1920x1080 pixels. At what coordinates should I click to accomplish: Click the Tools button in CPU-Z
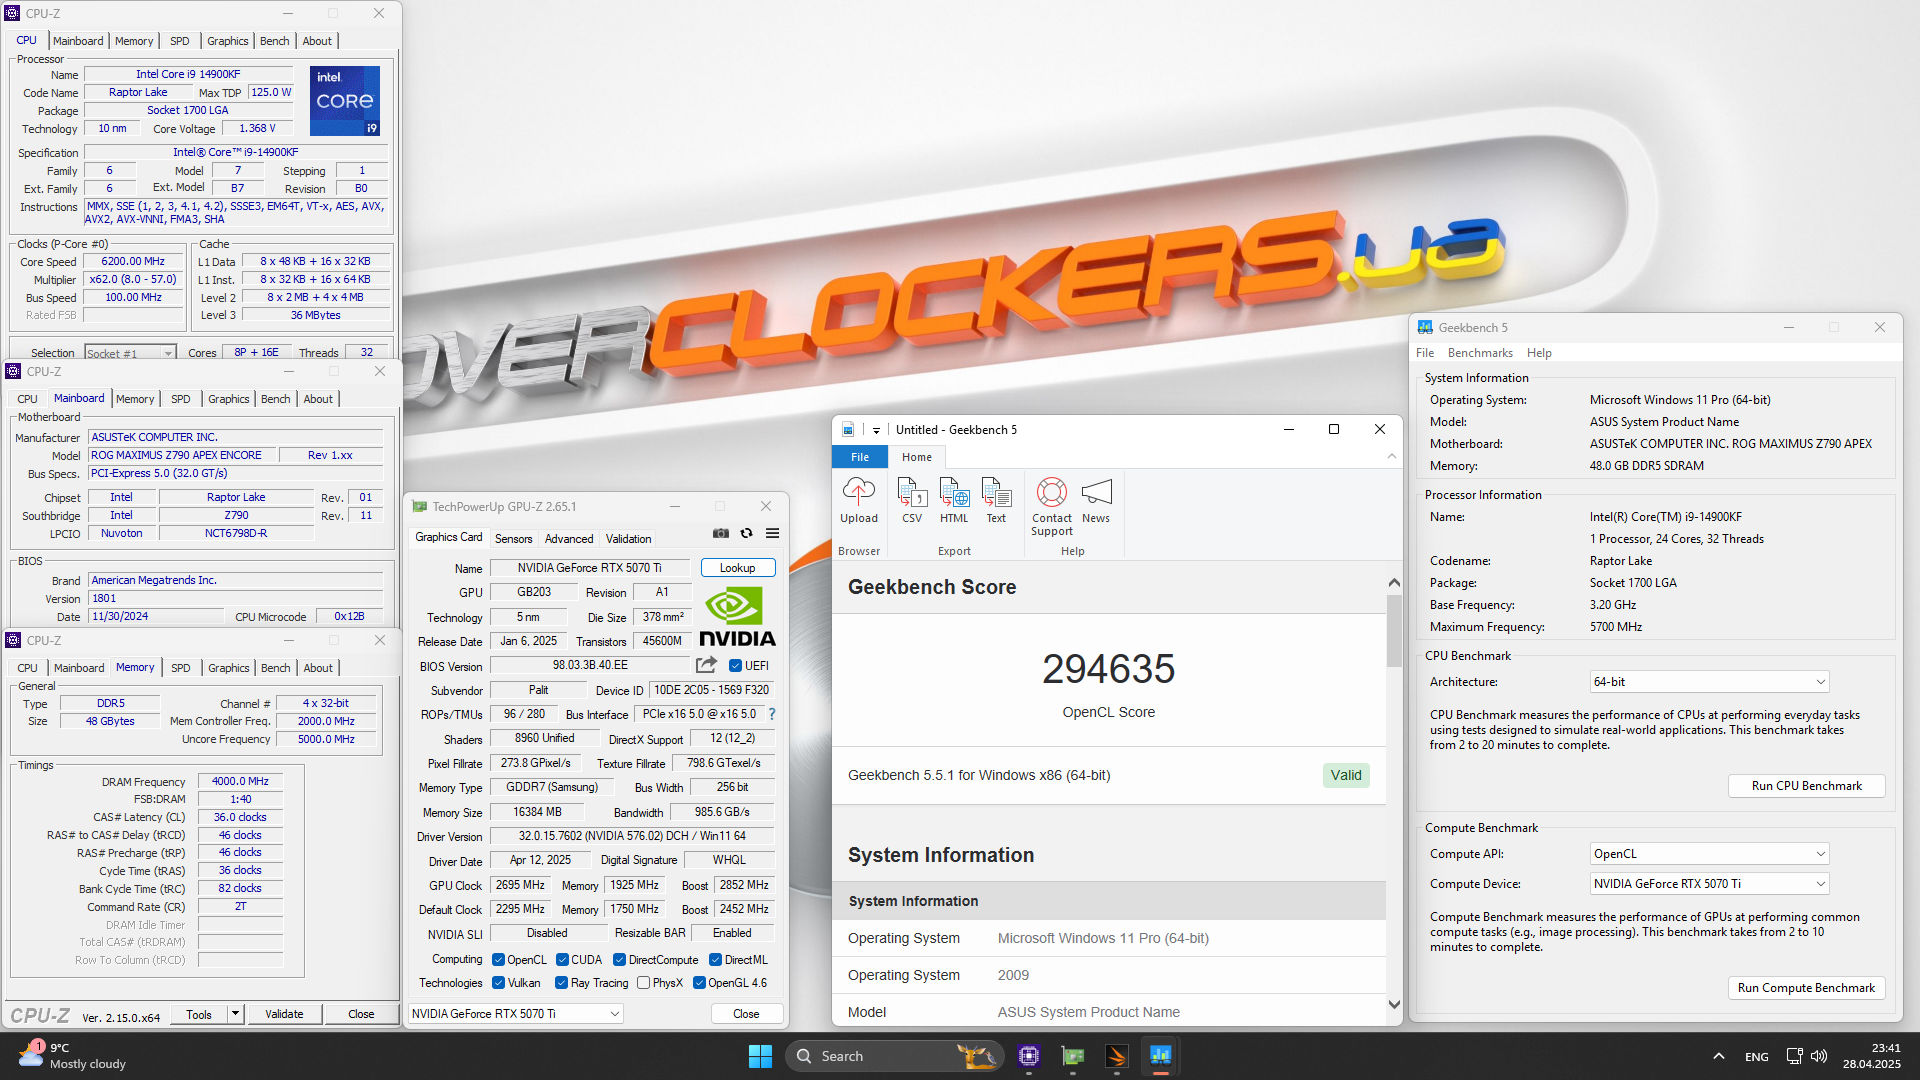coord(199,1014)
